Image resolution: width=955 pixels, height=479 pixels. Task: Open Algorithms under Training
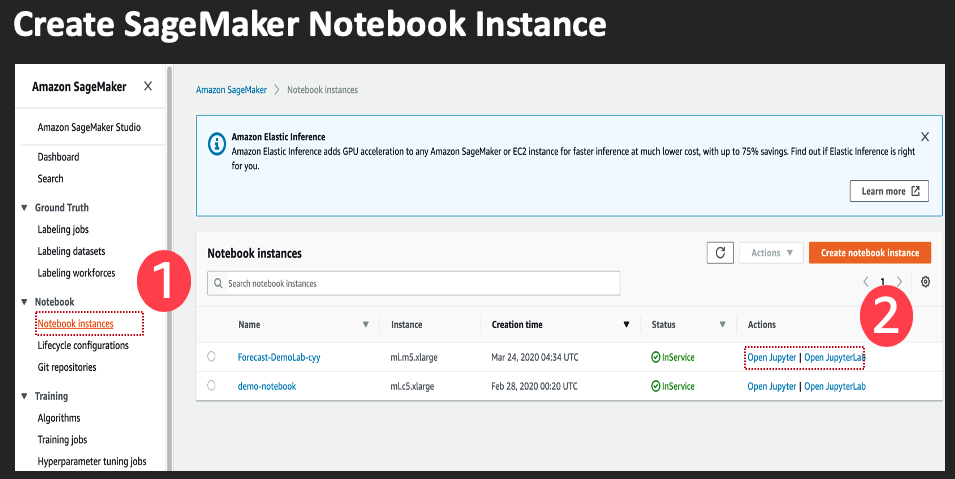point(59,418)
